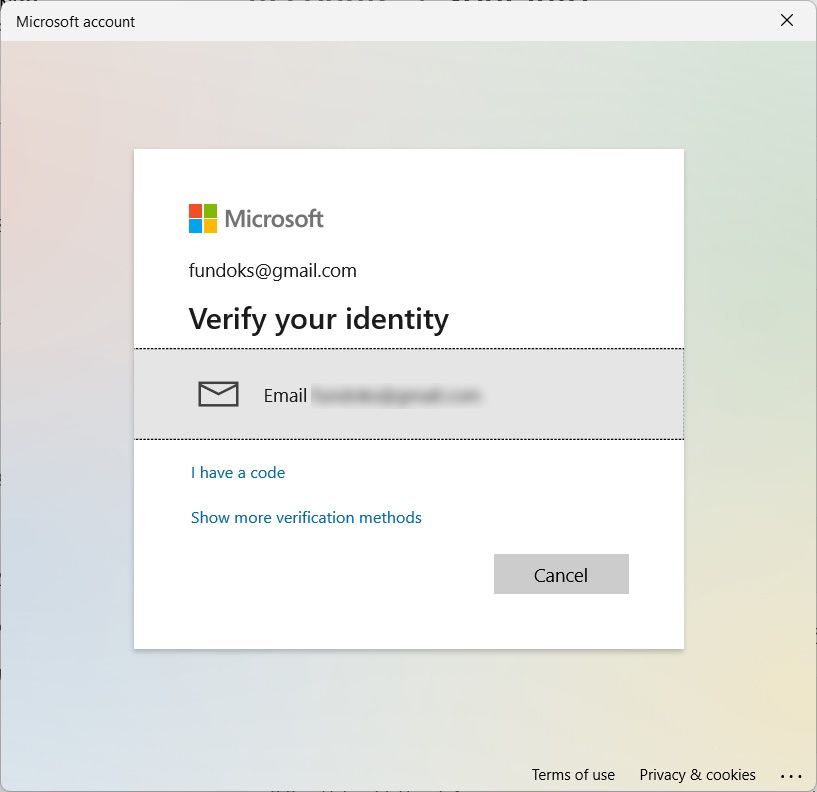This screenshot has width=817, height=792.
Task: Click the Microsoft account title bar
Action: pos(74,21)
